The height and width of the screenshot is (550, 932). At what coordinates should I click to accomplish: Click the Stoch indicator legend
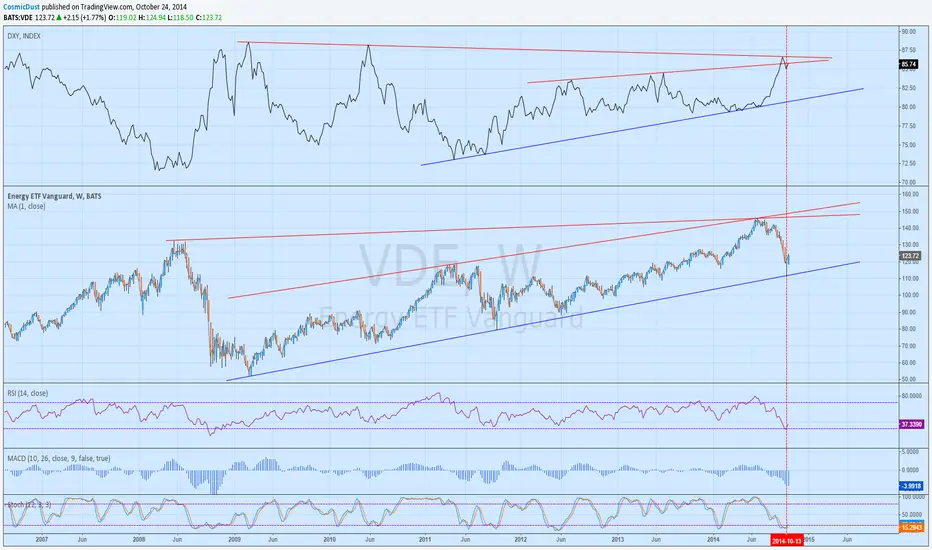click(x=29, y=505)
